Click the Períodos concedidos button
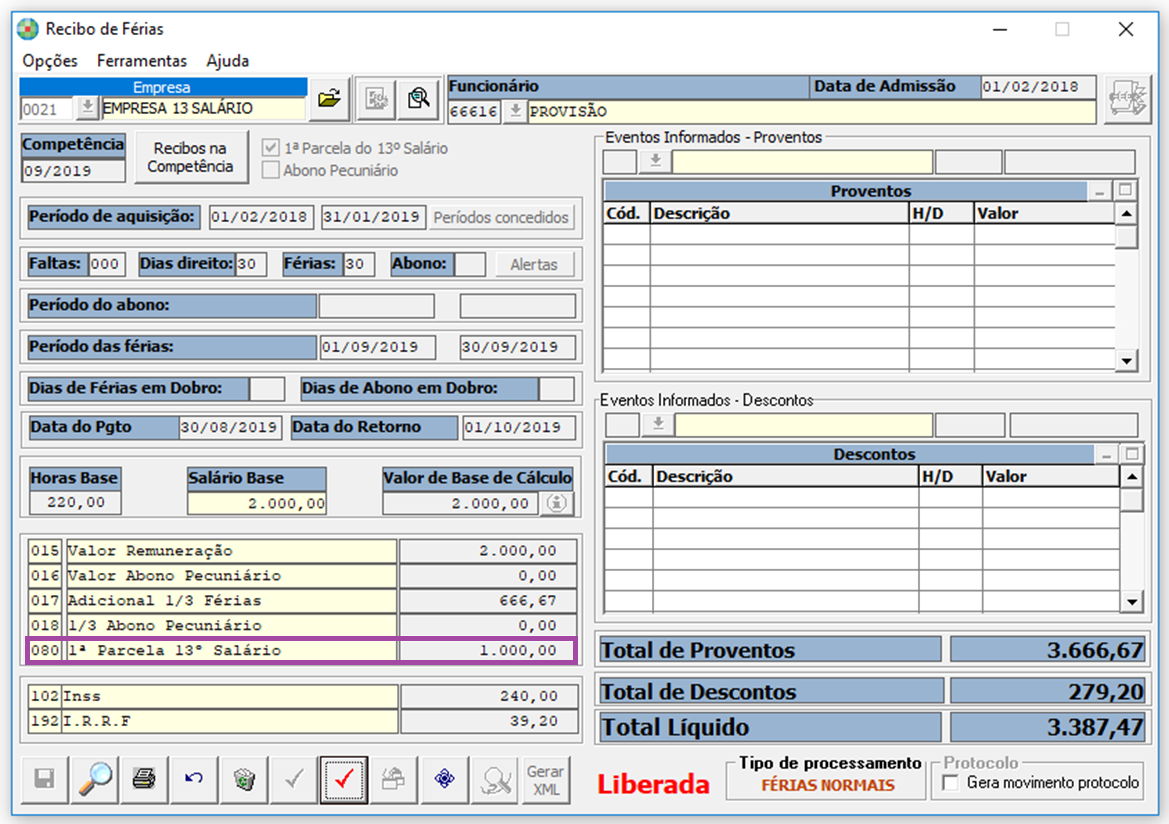This screenshot has width=1169, height=824. pos(501,218)
